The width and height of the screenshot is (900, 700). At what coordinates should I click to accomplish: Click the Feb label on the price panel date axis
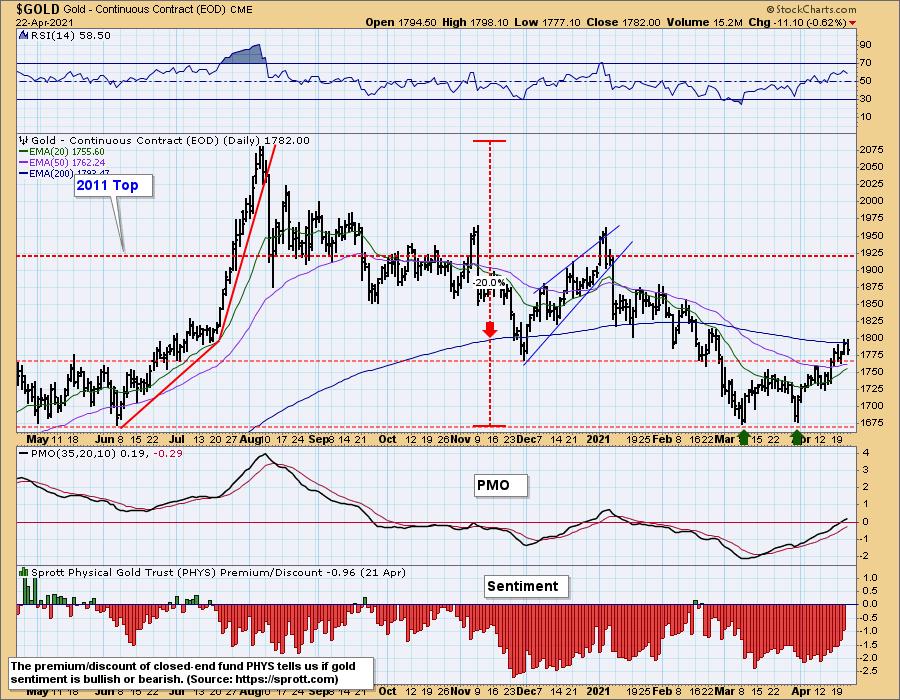[662, 439]
